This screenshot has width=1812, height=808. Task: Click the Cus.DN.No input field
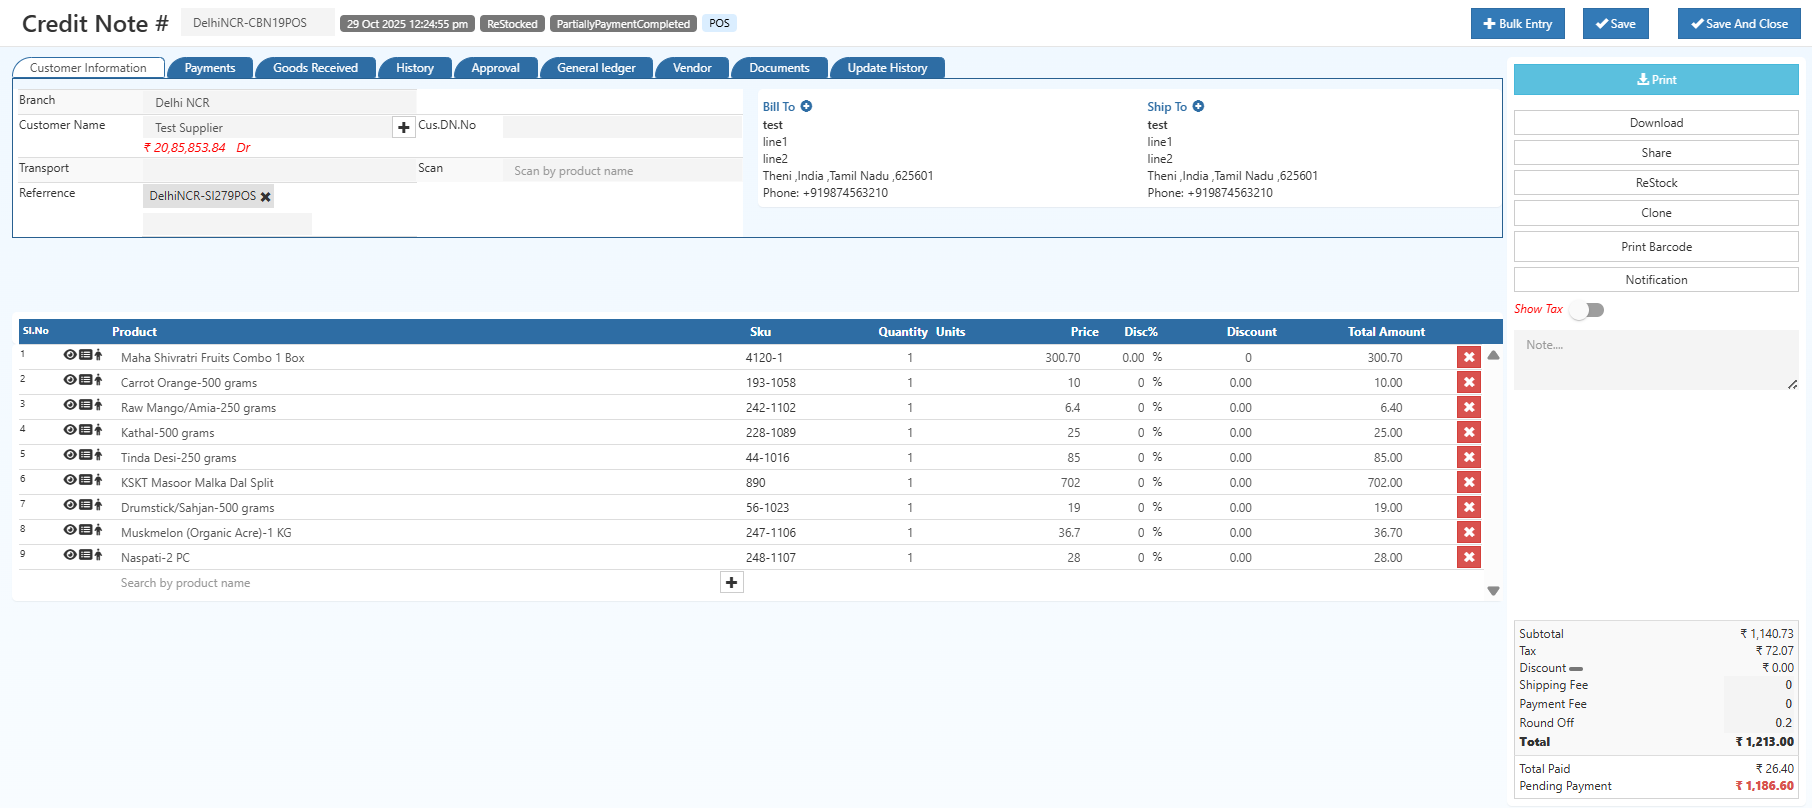(x=622, y=126)
